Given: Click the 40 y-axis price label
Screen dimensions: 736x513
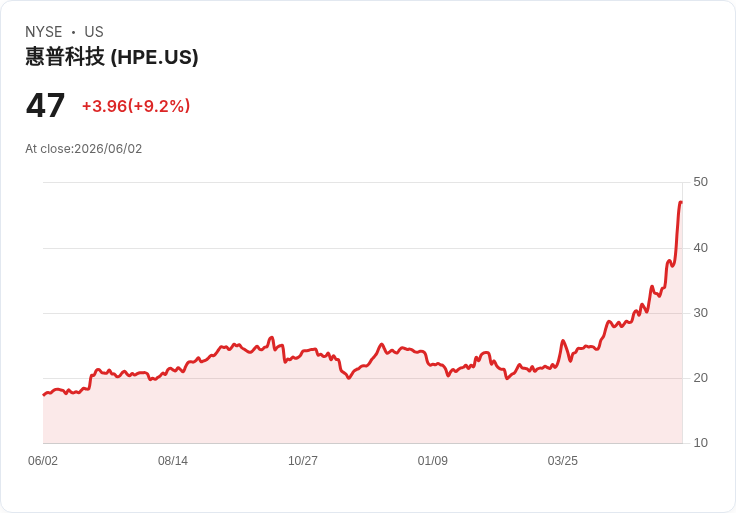Looking at the screenshot, I should coord(700,248).
